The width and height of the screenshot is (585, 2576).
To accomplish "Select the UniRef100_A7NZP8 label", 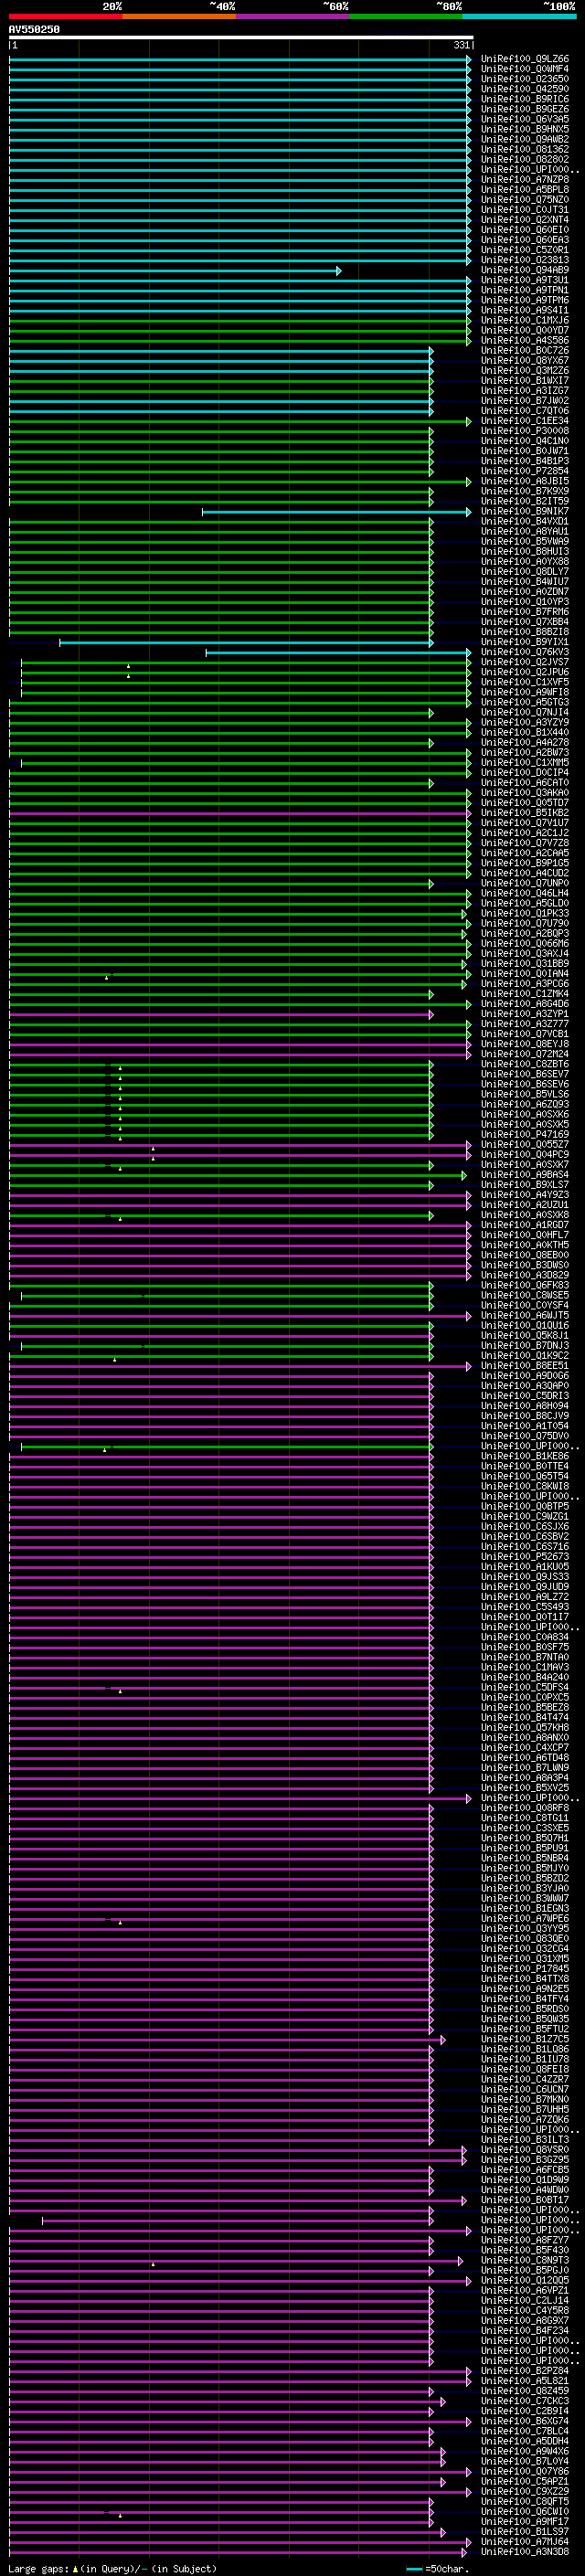I will click(x=525, y=180).
